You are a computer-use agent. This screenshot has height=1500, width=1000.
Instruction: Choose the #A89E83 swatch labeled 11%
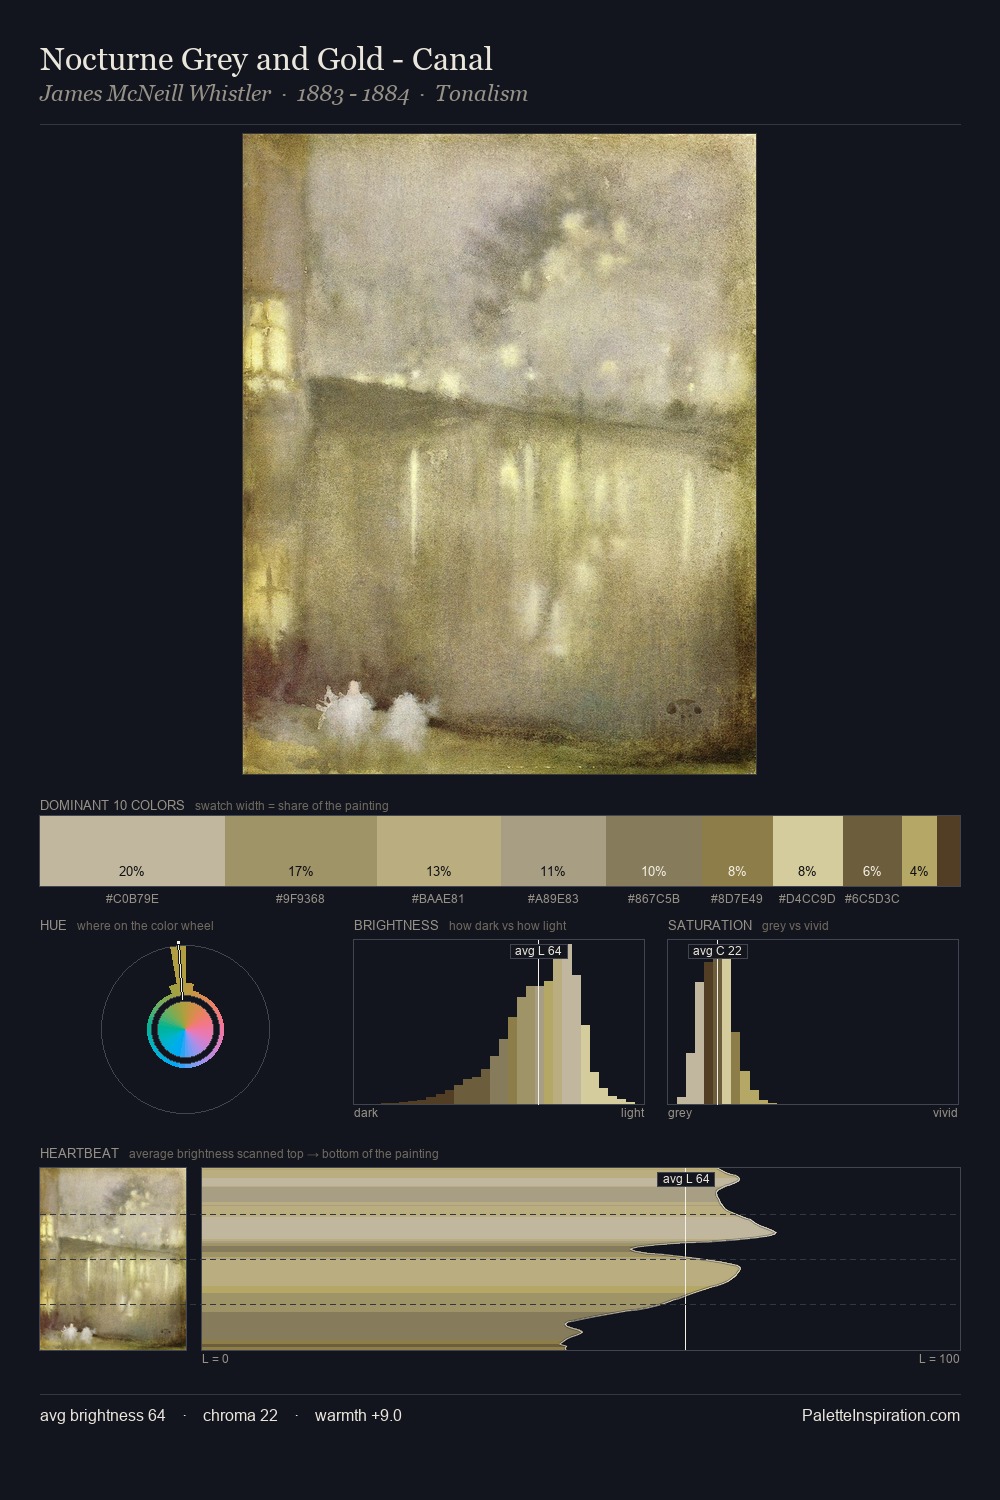pyautogui.click(x=553, y=851)
